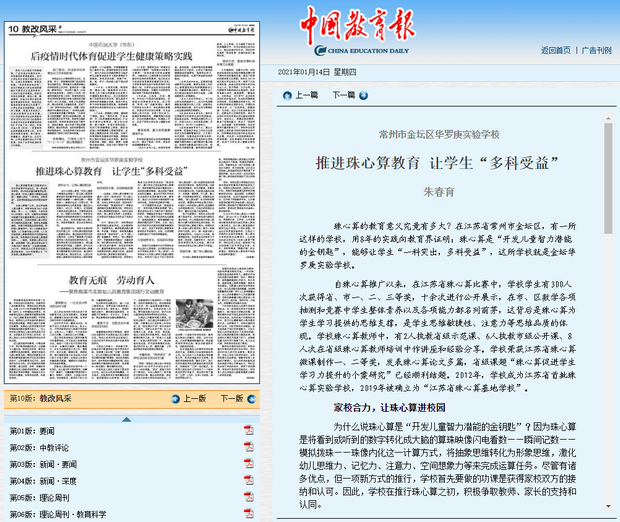Open PDF icon for 第01版 要闻

(x=248, y=430)
